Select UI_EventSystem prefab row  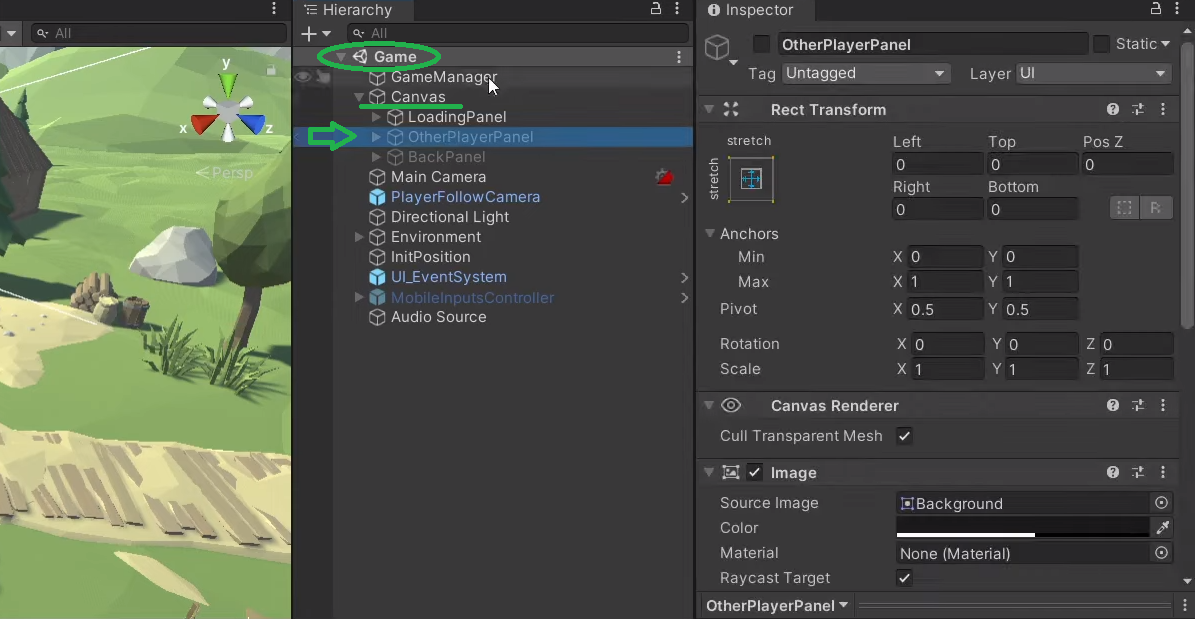(x=492, y=277)
